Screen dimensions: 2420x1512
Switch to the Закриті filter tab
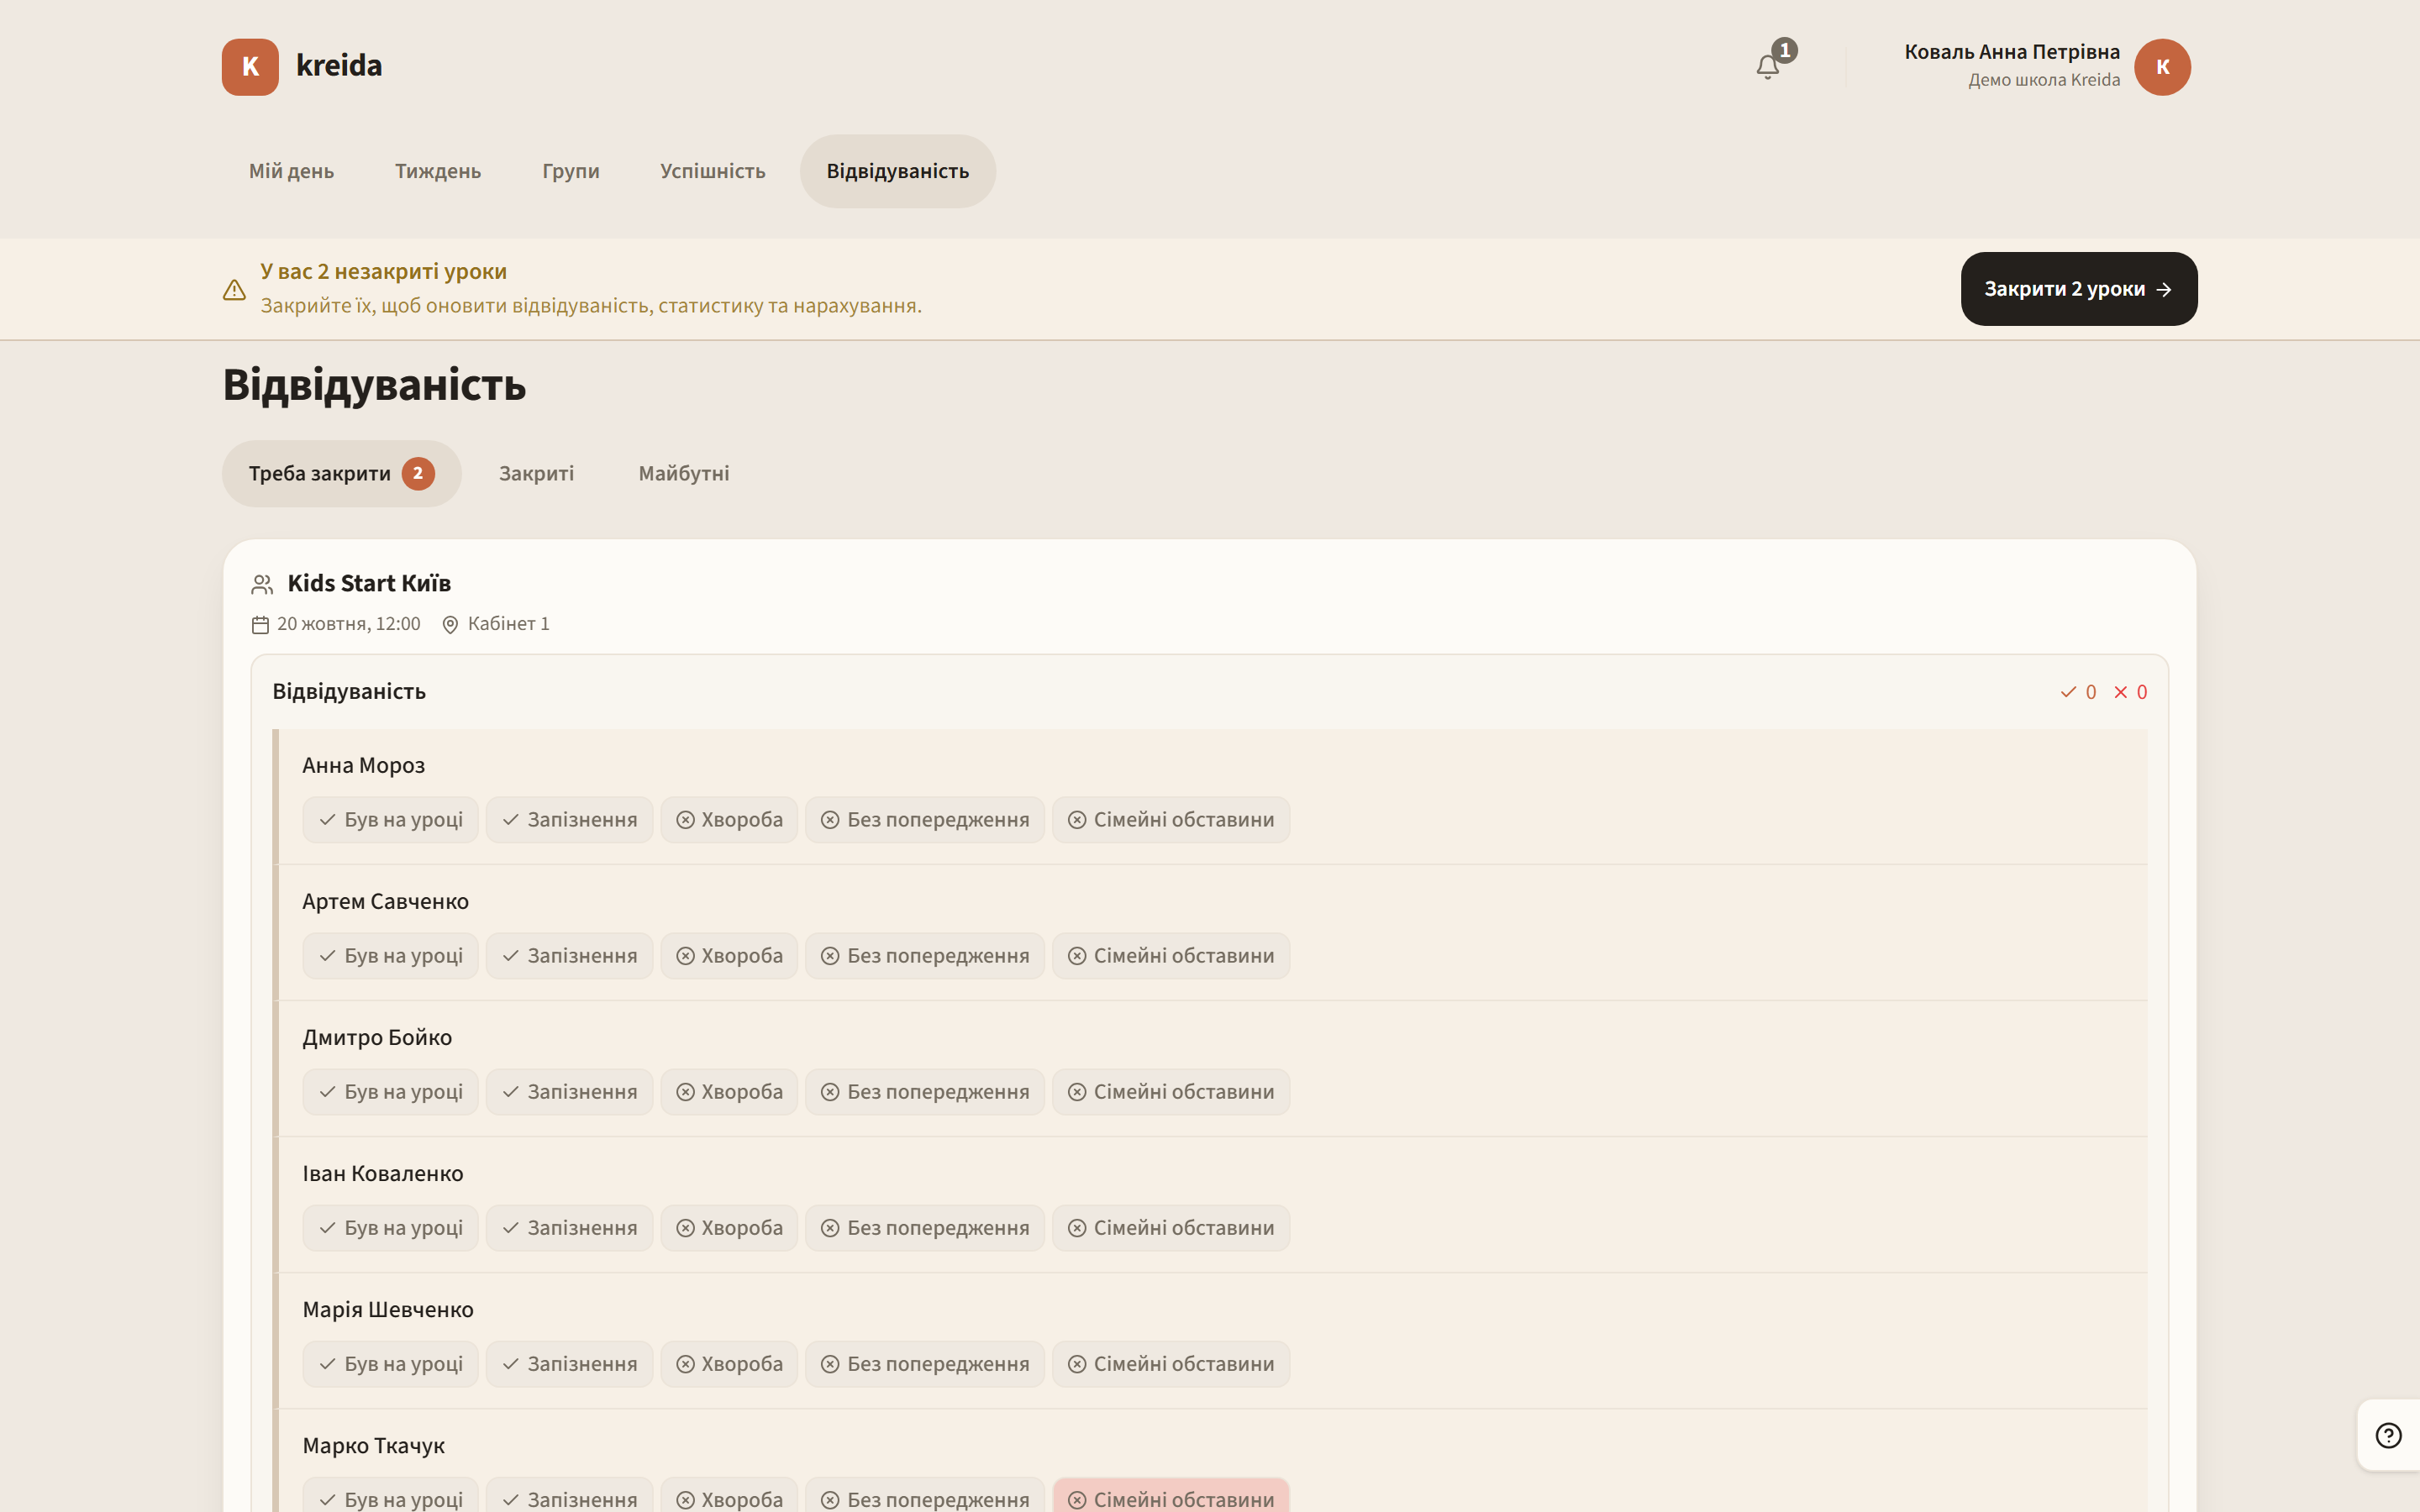(537, 474)
